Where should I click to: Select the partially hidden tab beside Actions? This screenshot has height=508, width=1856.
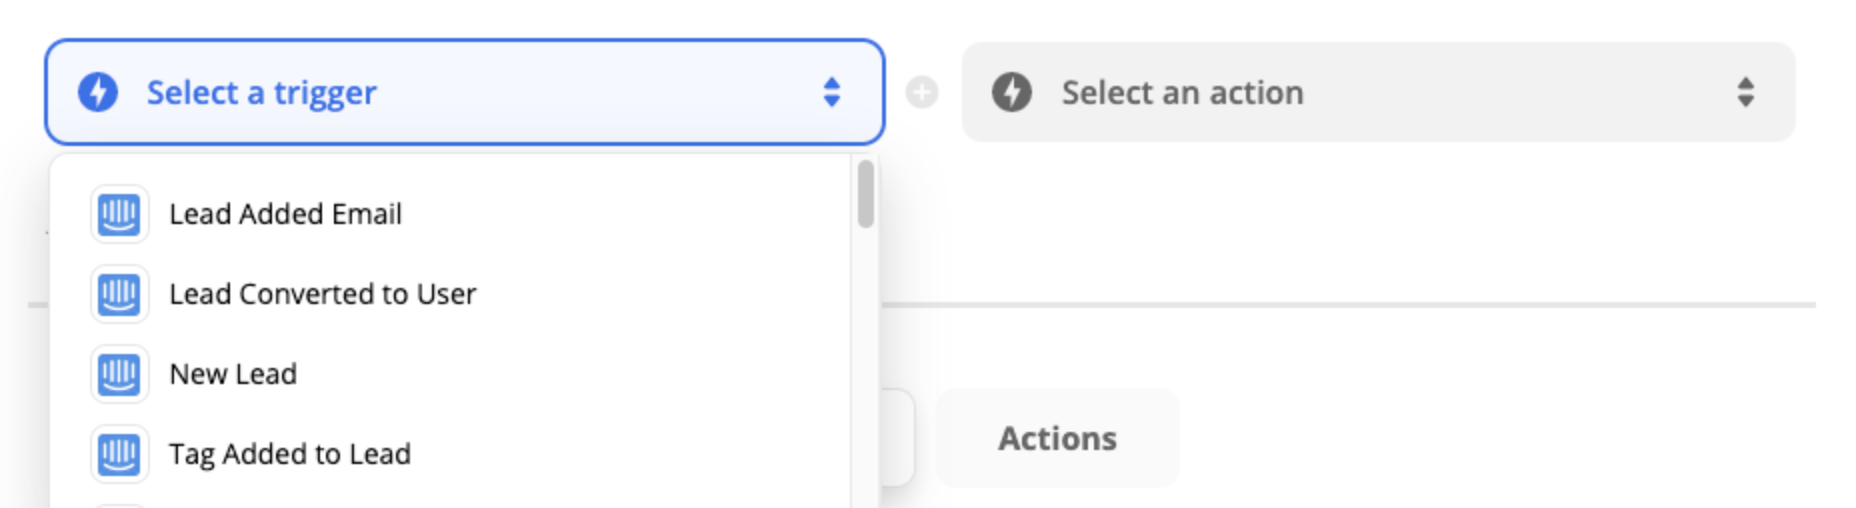pos(898,438)
